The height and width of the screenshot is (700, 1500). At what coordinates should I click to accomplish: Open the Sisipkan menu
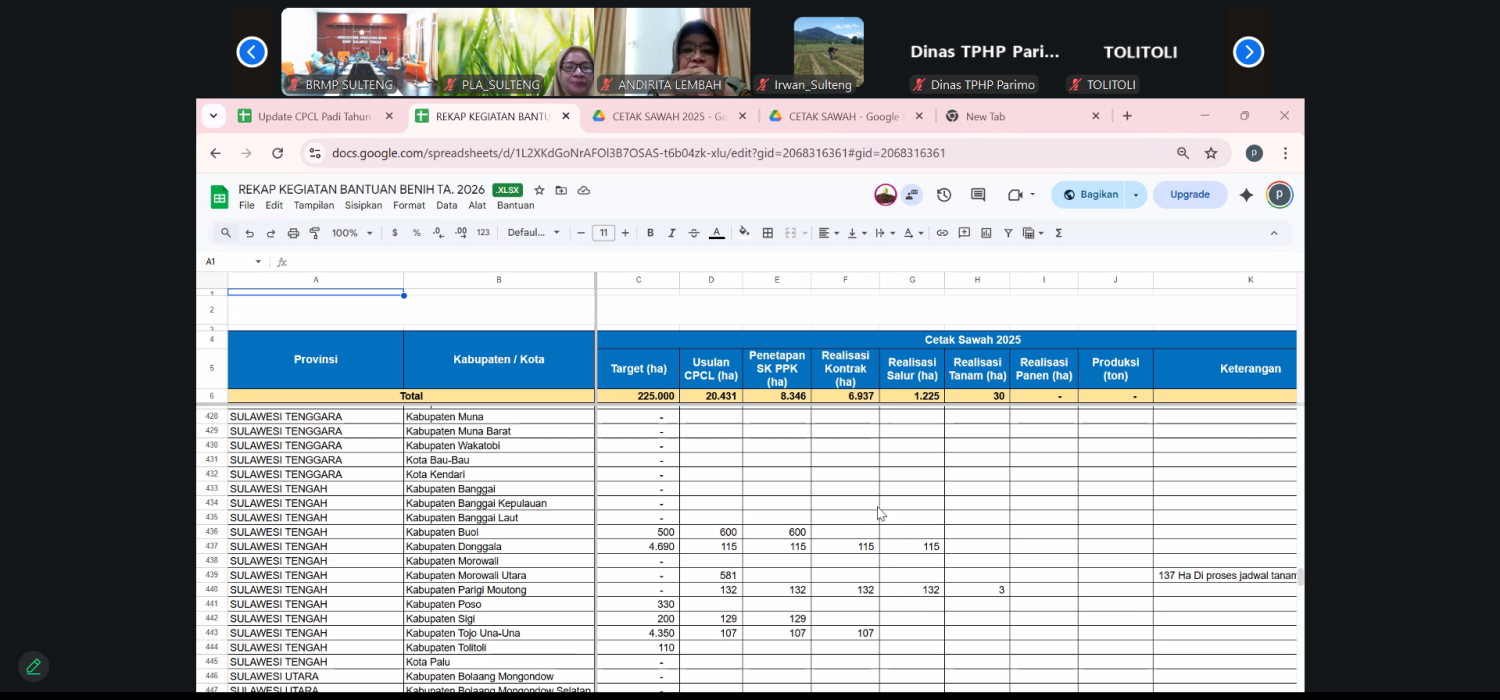point(363,205)
